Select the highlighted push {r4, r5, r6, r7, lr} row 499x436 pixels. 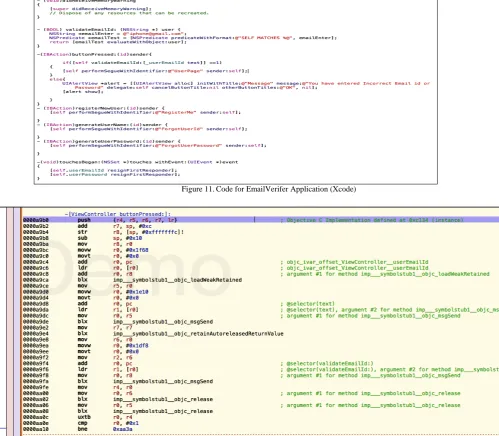pos(260,220)
